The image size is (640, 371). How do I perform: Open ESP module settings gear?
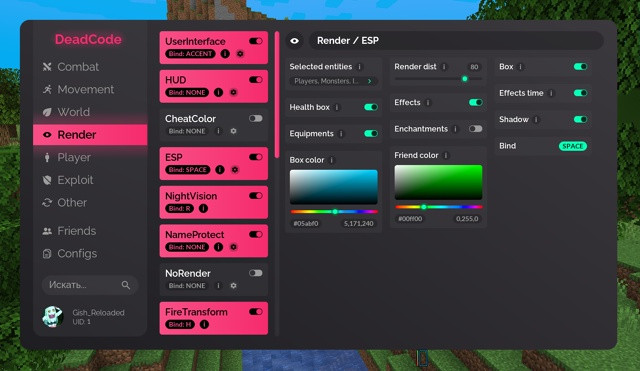coord(235,170)
